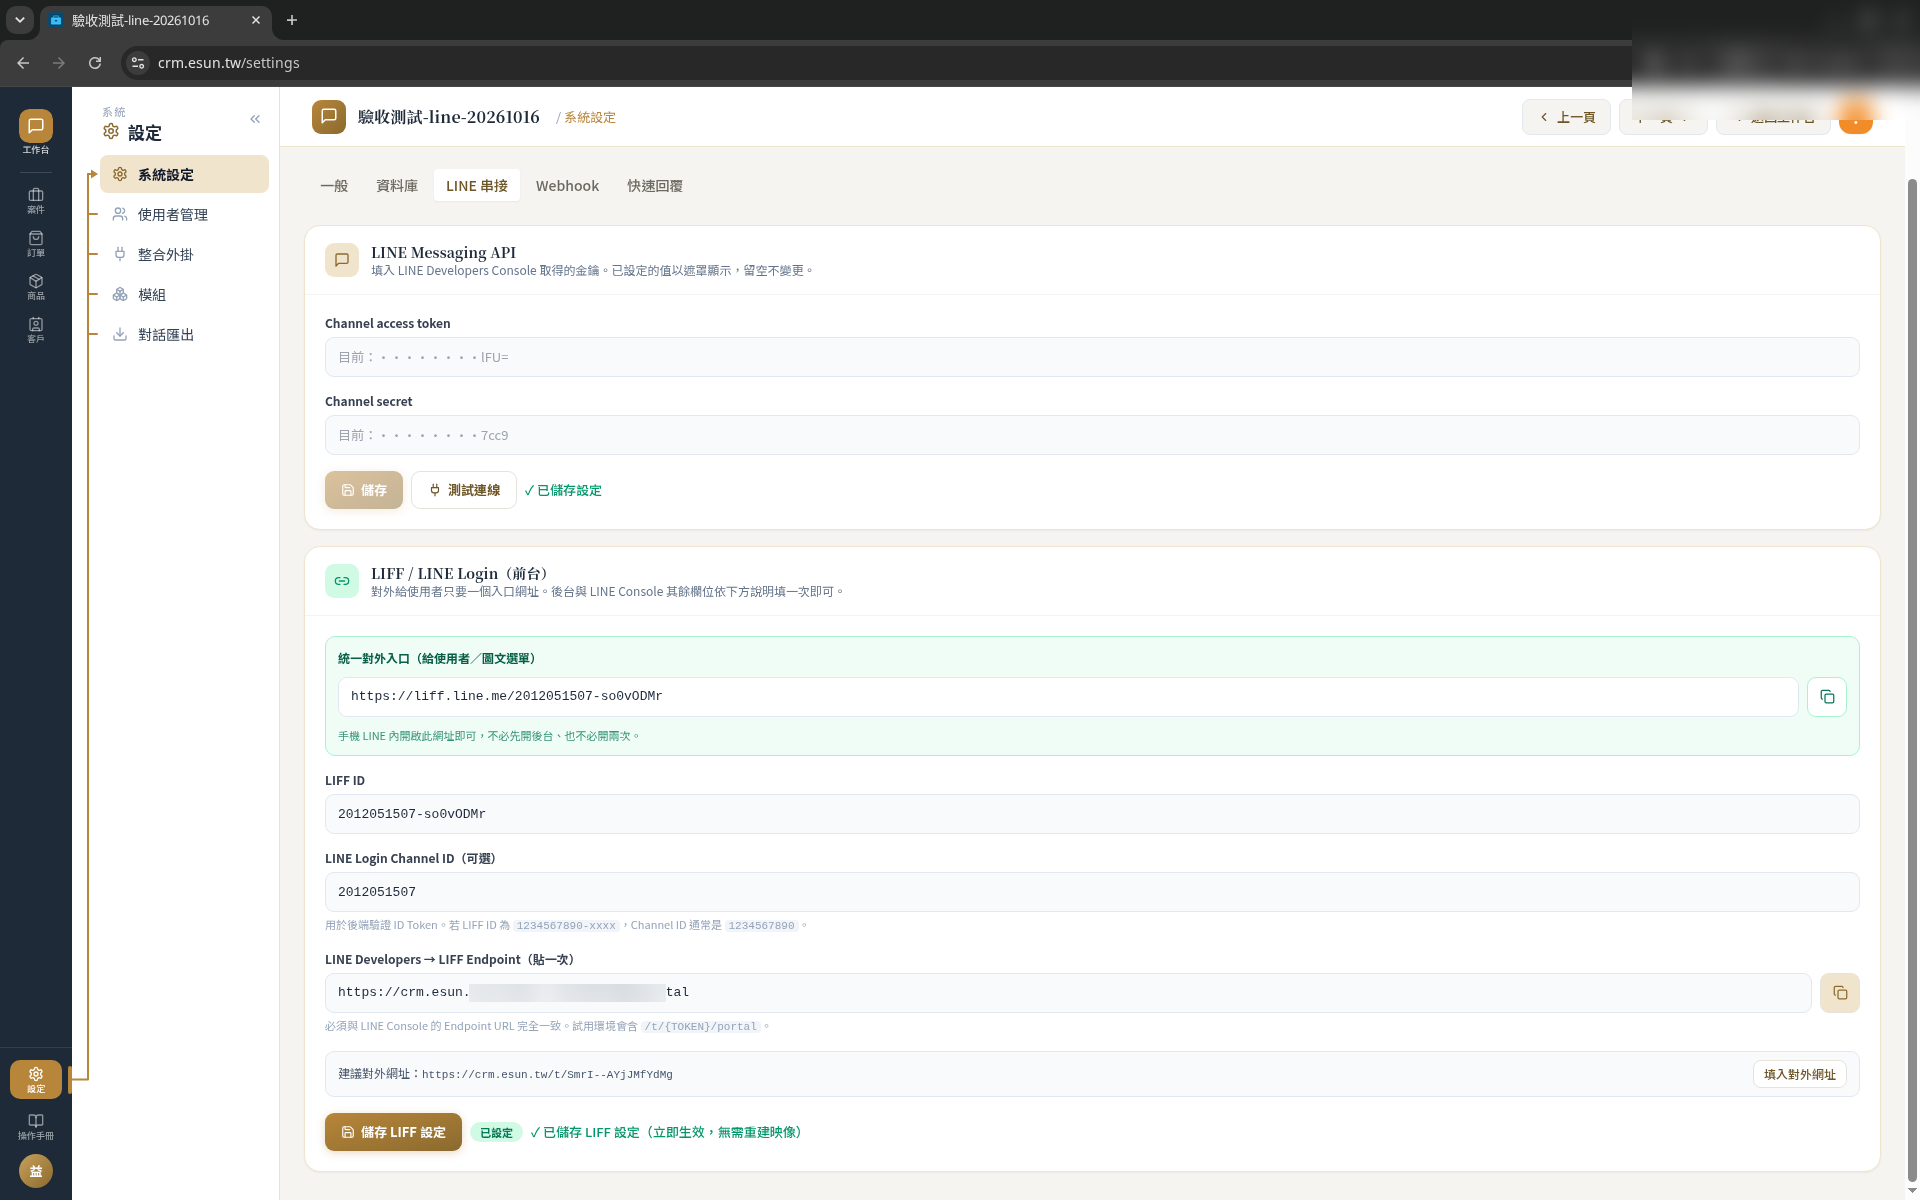Viewport: 1920px width, 1200px height.
Task: Click the 儲存 button for the Messaging API
Action: (364, 490)
